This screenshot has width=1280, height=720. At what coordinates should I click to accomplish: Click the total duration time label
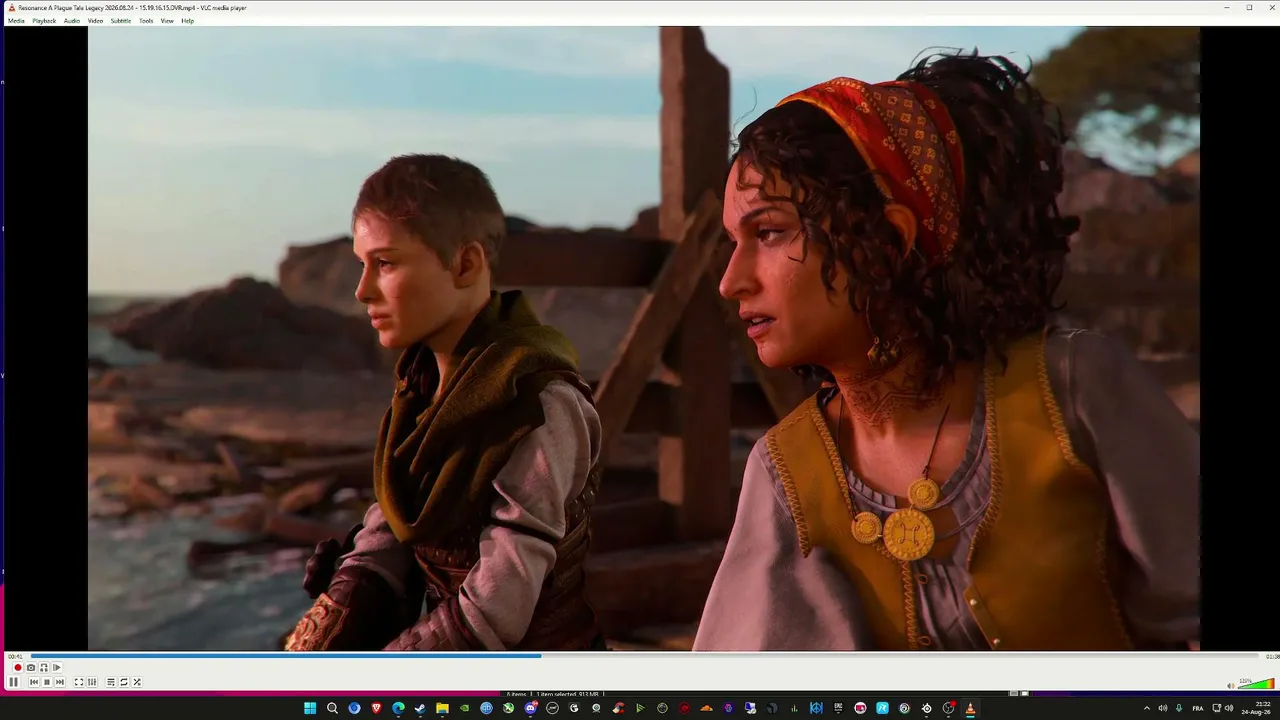(1272, 656)
